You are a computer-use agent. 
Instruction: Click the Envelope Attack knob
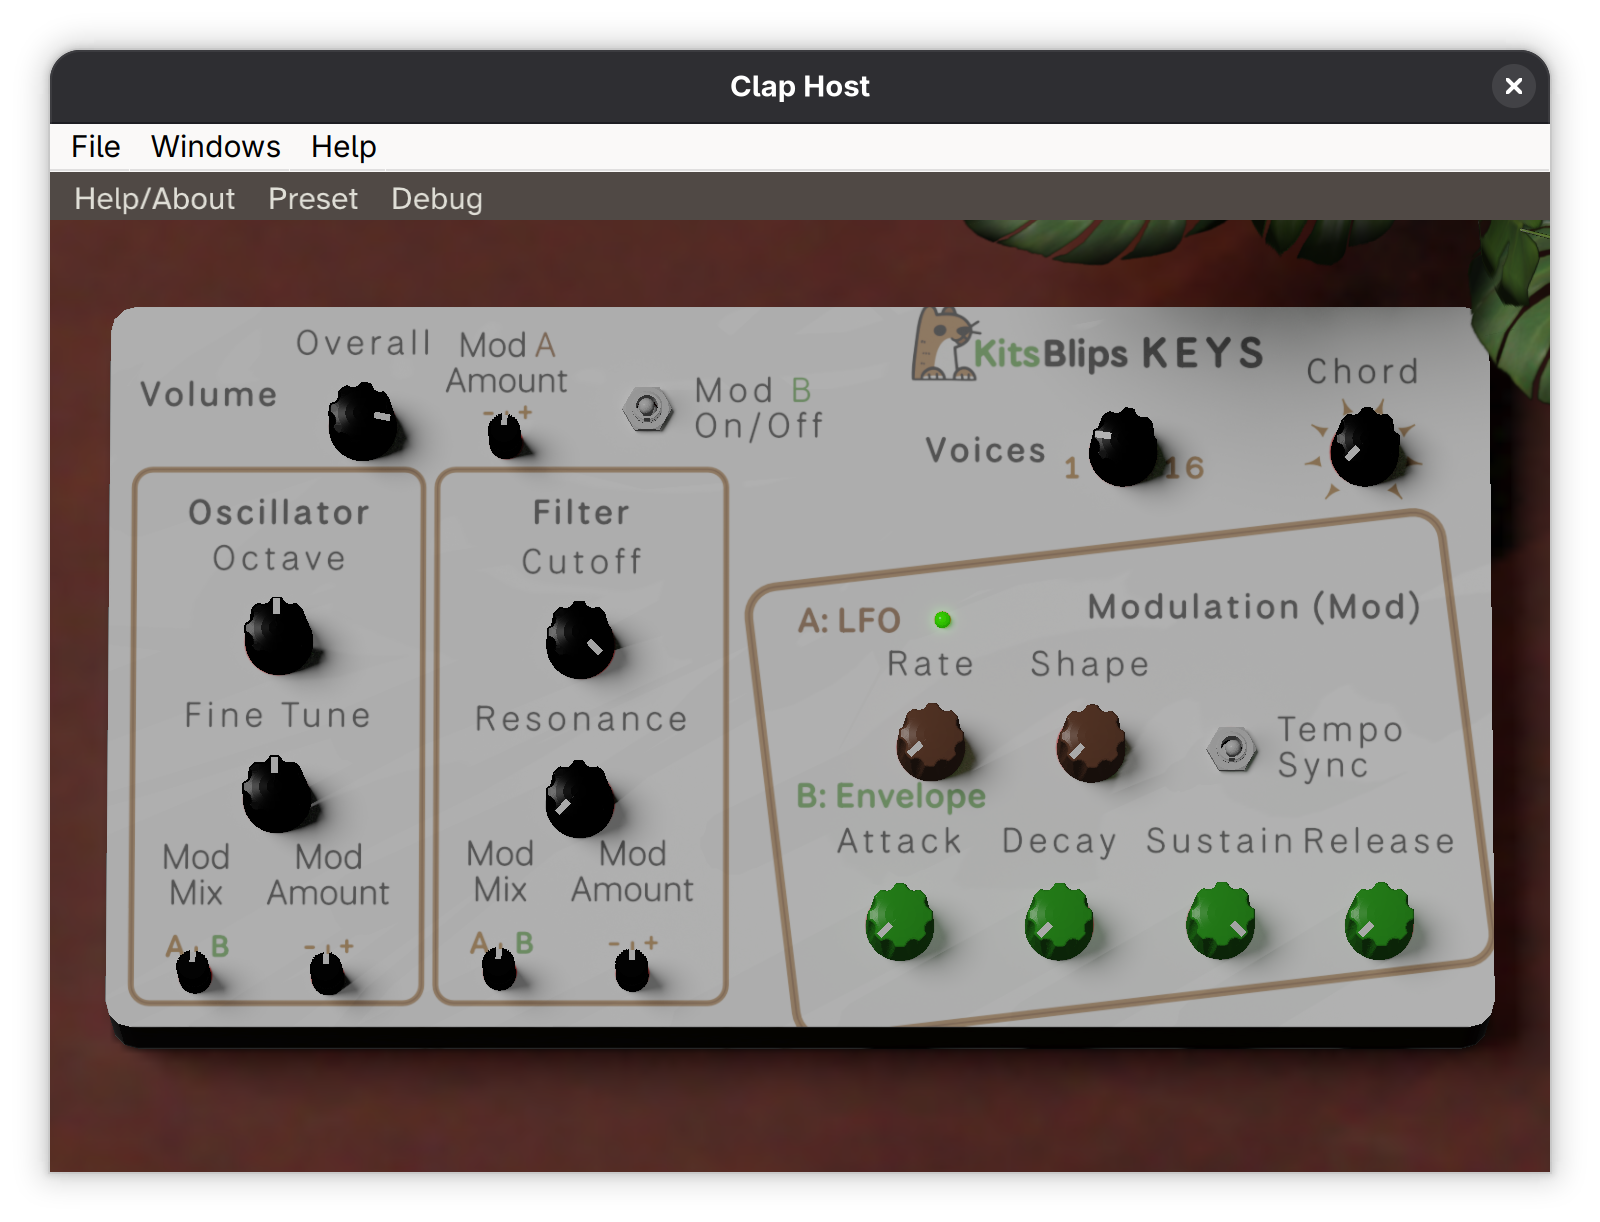[900, 921]
